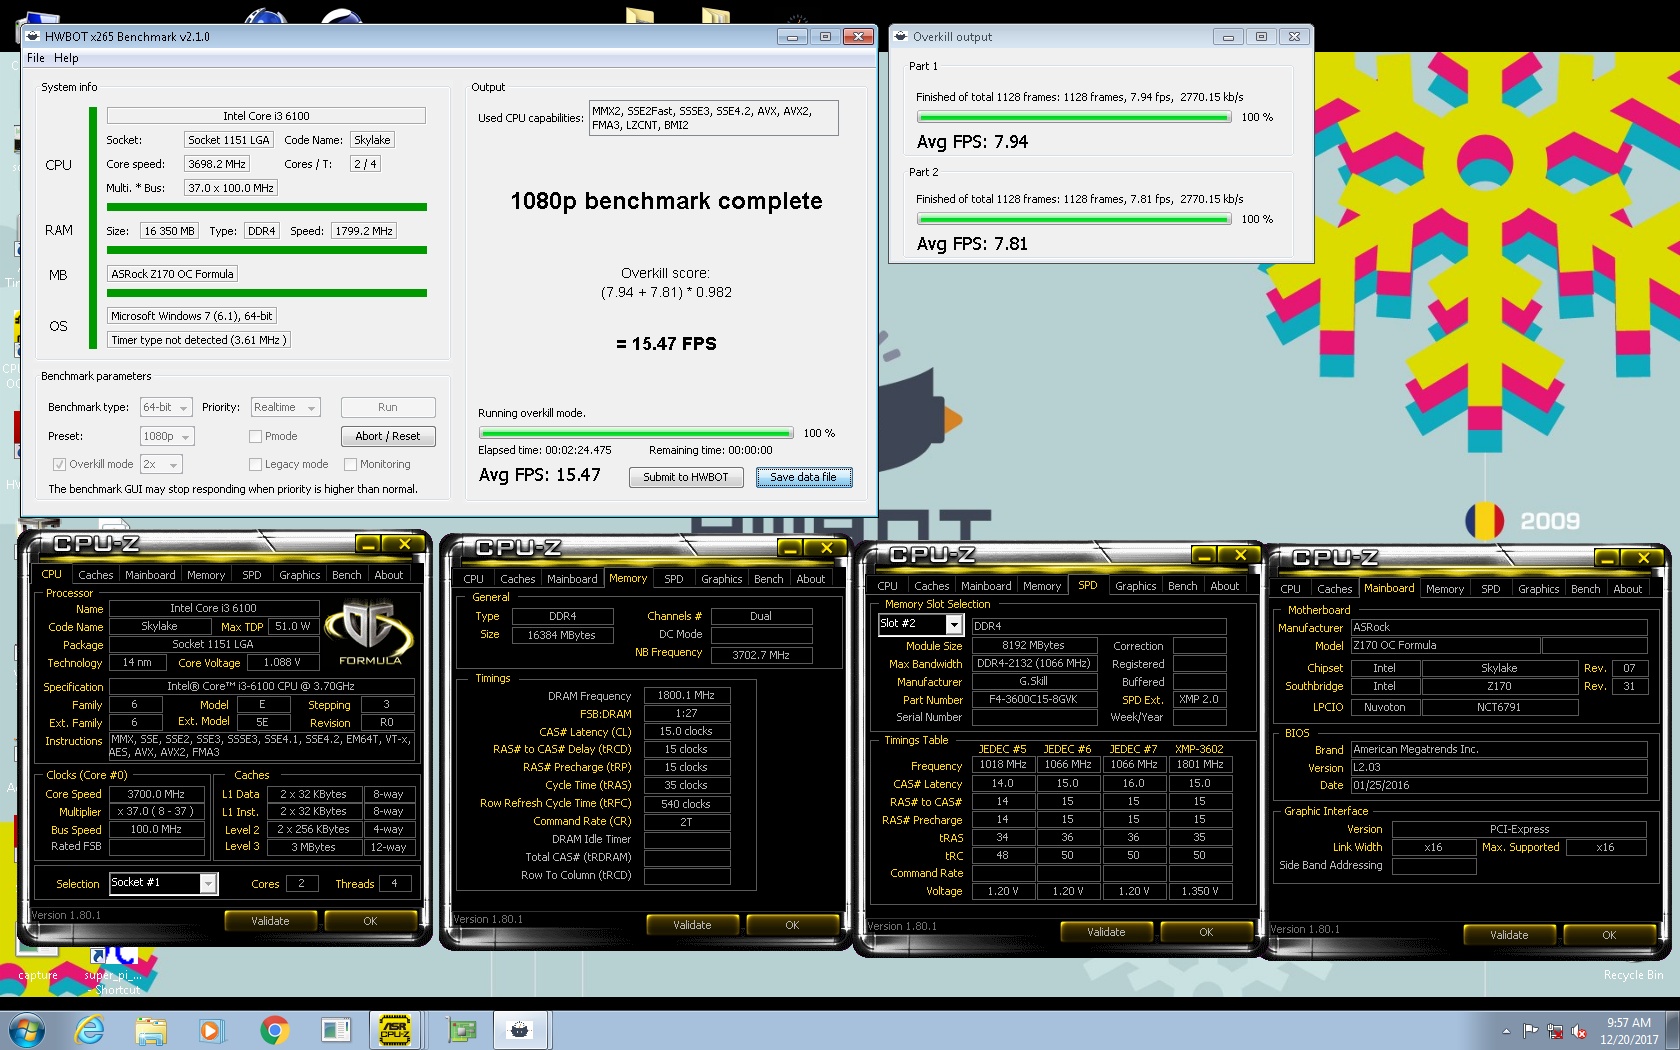Image resolution: width=1680 pixels, height=1050 pixels.
Task: Click Validate in the CPU-Z SPD window
Action: click(1107, 932)
